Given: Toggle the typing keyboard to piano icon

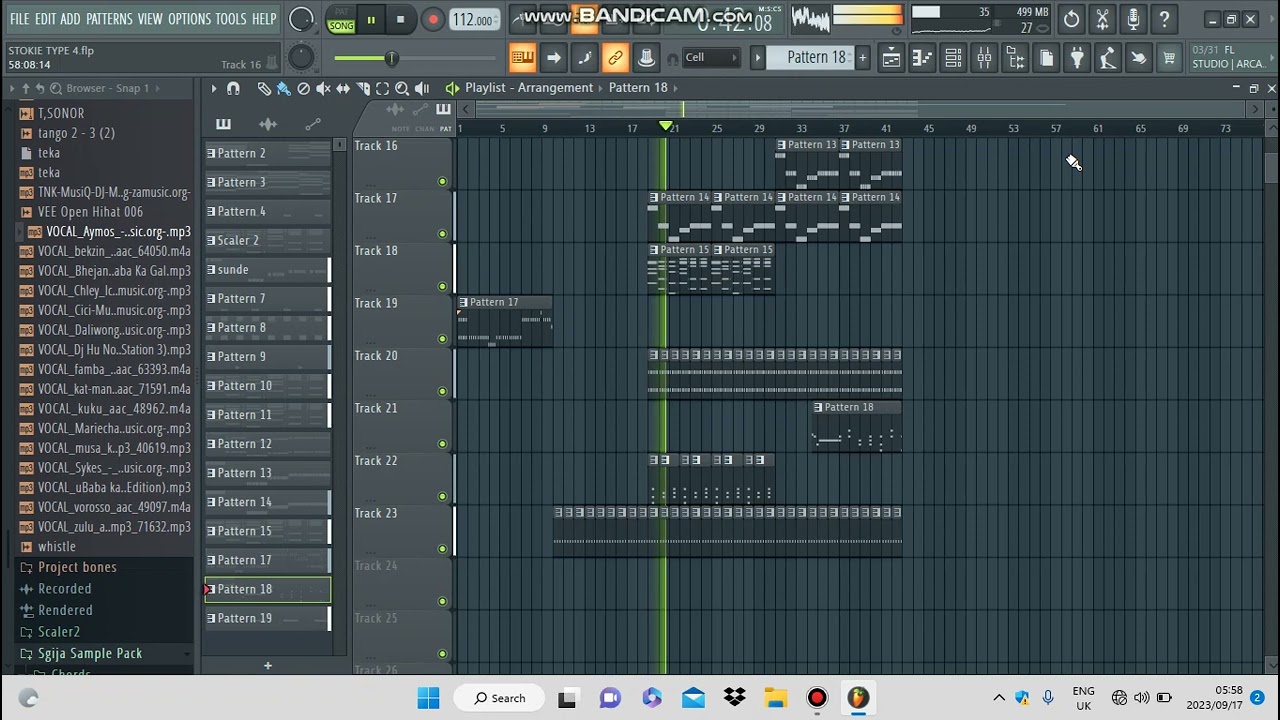Looking at the screenshot, I should pyautogui.click(x=522, y=58).
